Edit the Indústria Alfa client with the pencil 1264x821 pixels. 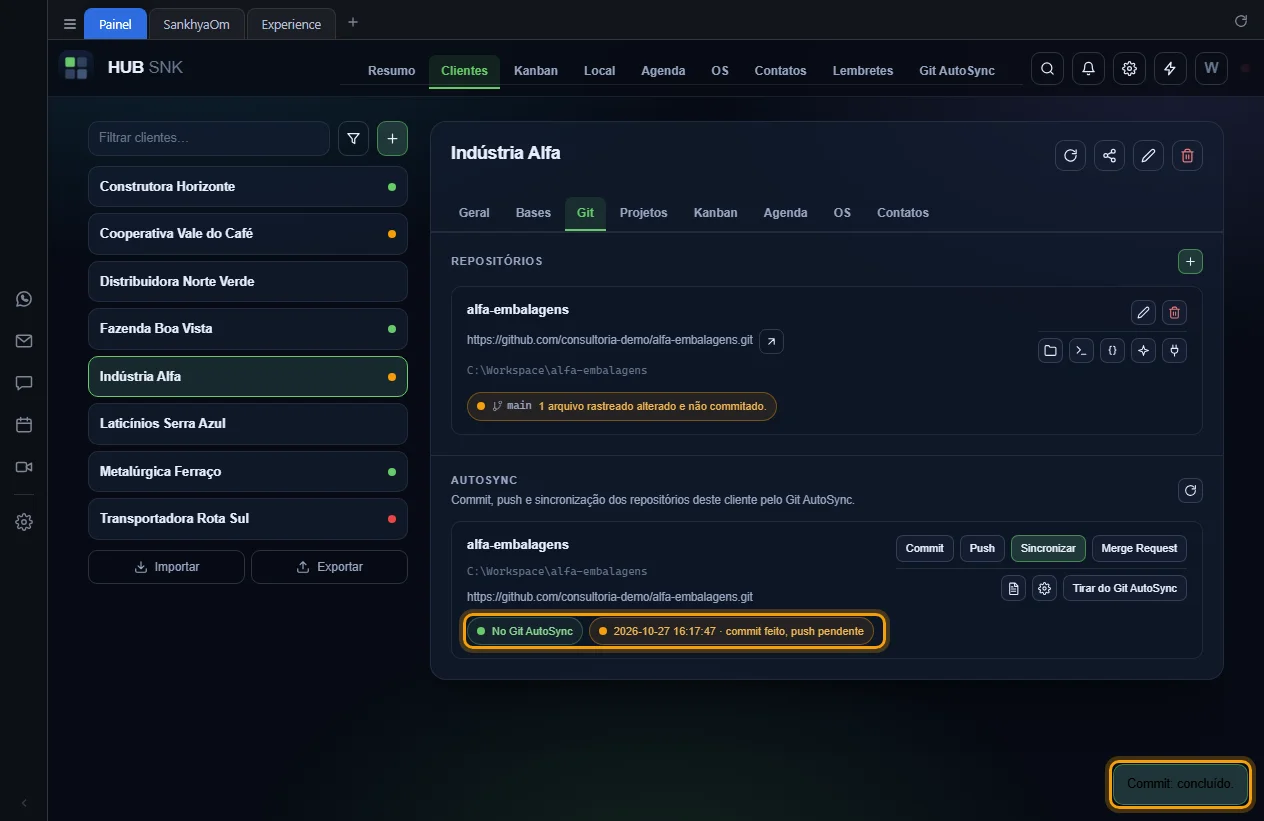[x=1148, y=155]
